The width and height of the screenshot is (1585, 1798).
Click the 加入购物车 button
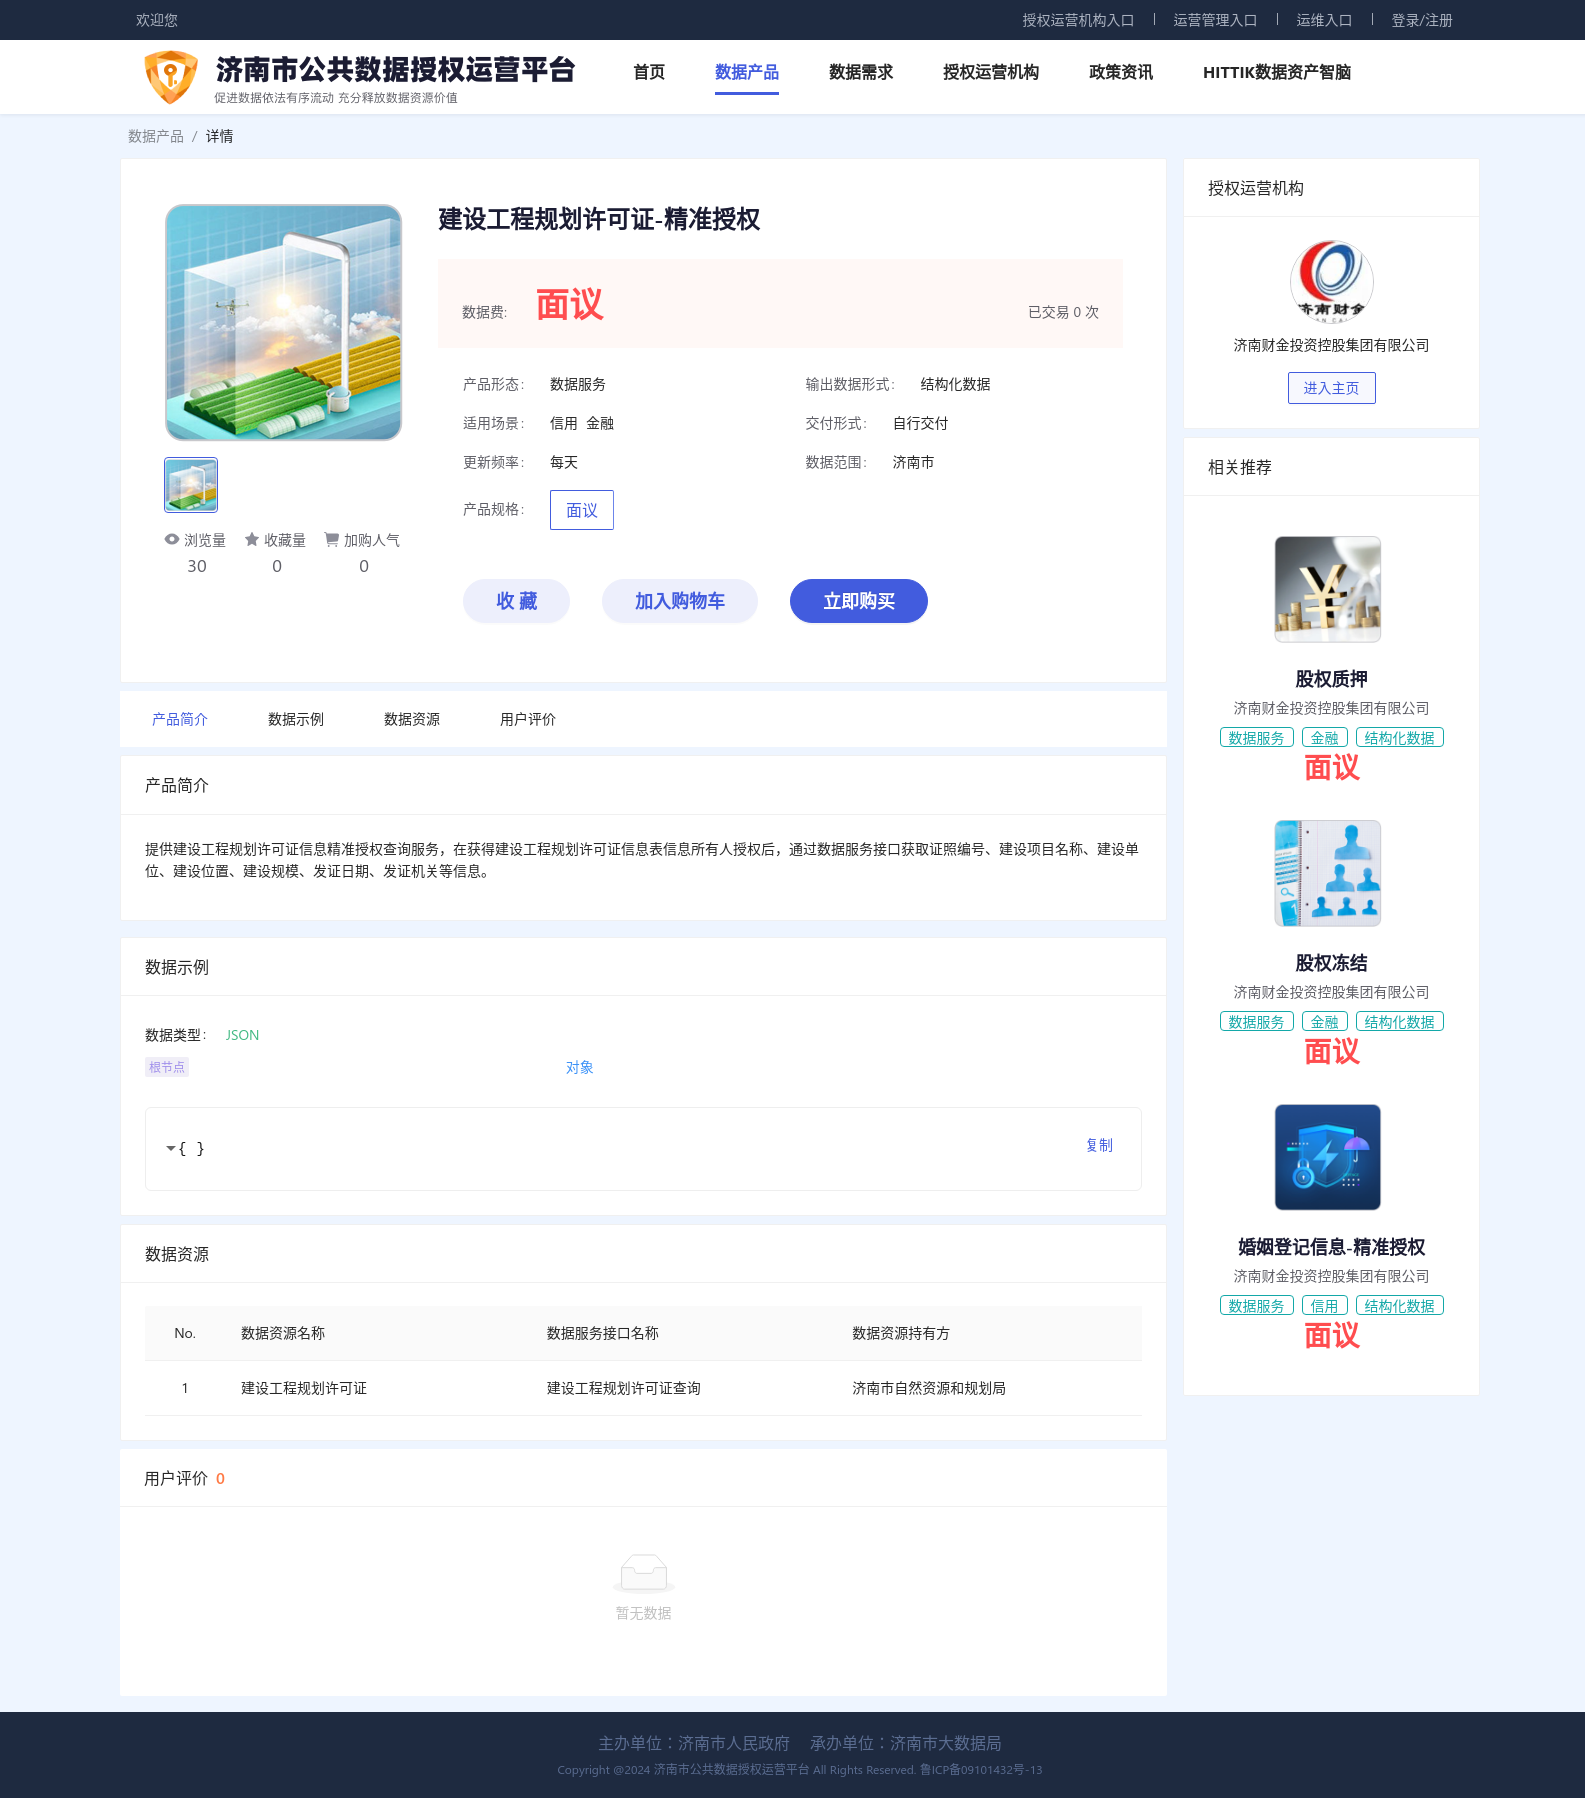(680, 601)
